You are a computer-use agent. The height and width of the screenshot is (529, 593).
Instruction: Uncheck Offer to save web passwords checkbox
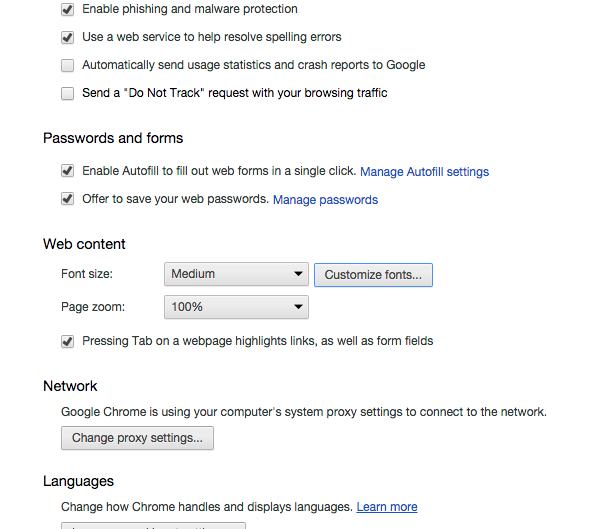67,199
